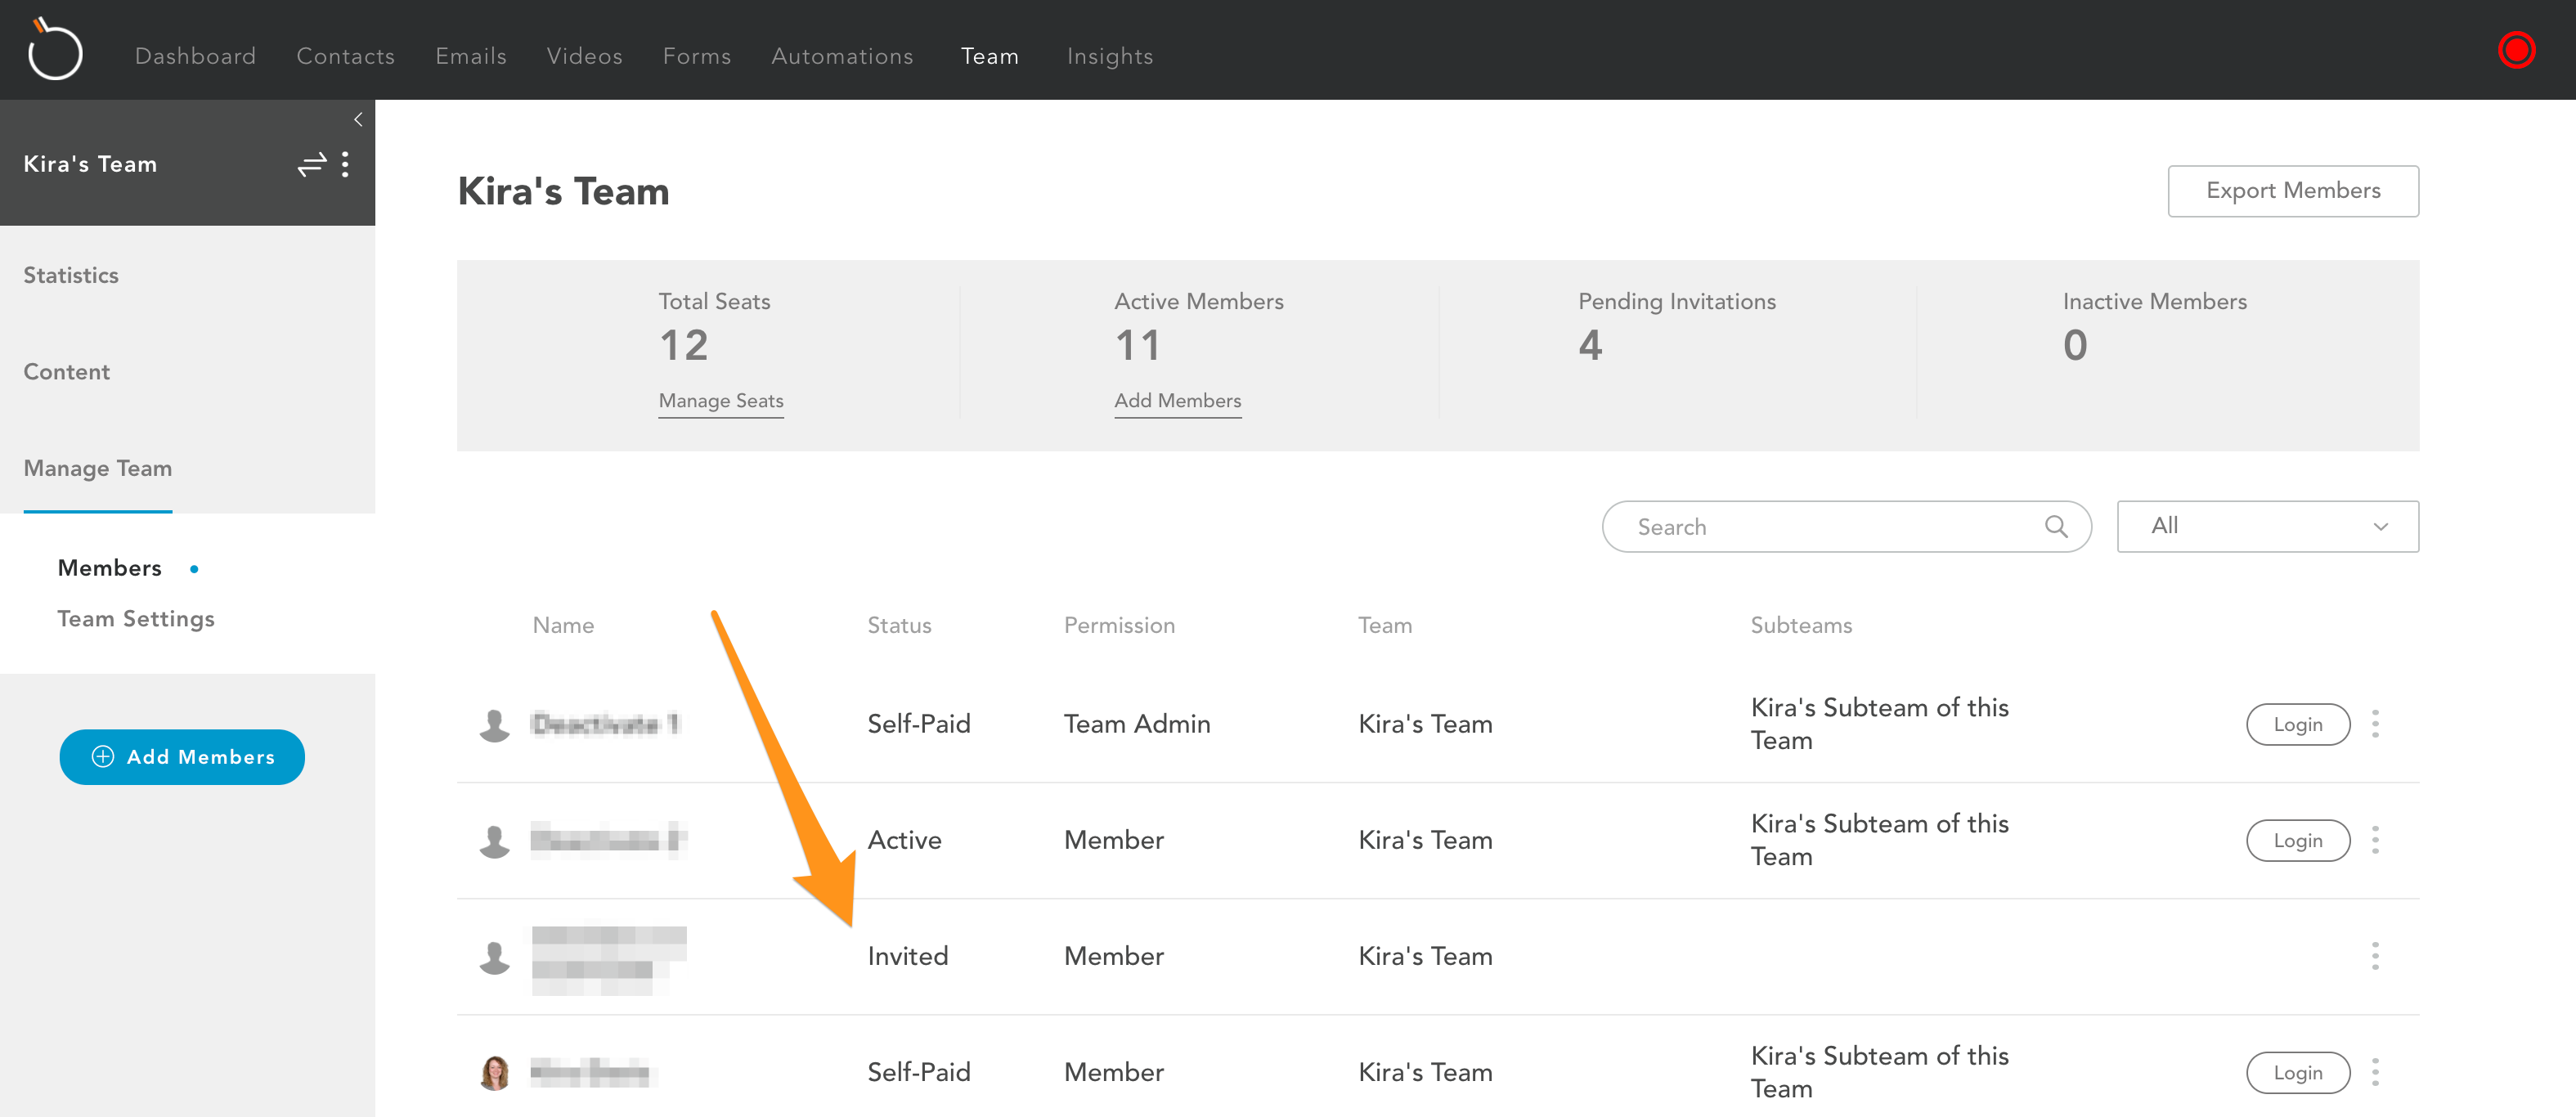Login as the Team Admin member
The width and height of the screenshot is (2576, 1117).
pos(2297,724)
